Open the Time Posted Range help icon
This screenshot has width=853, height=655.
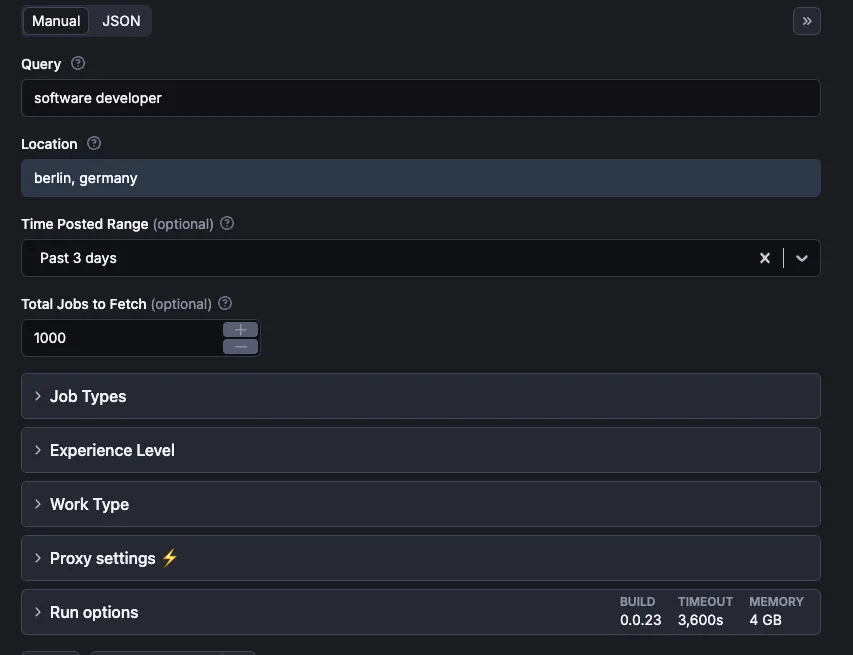(227, 223)
